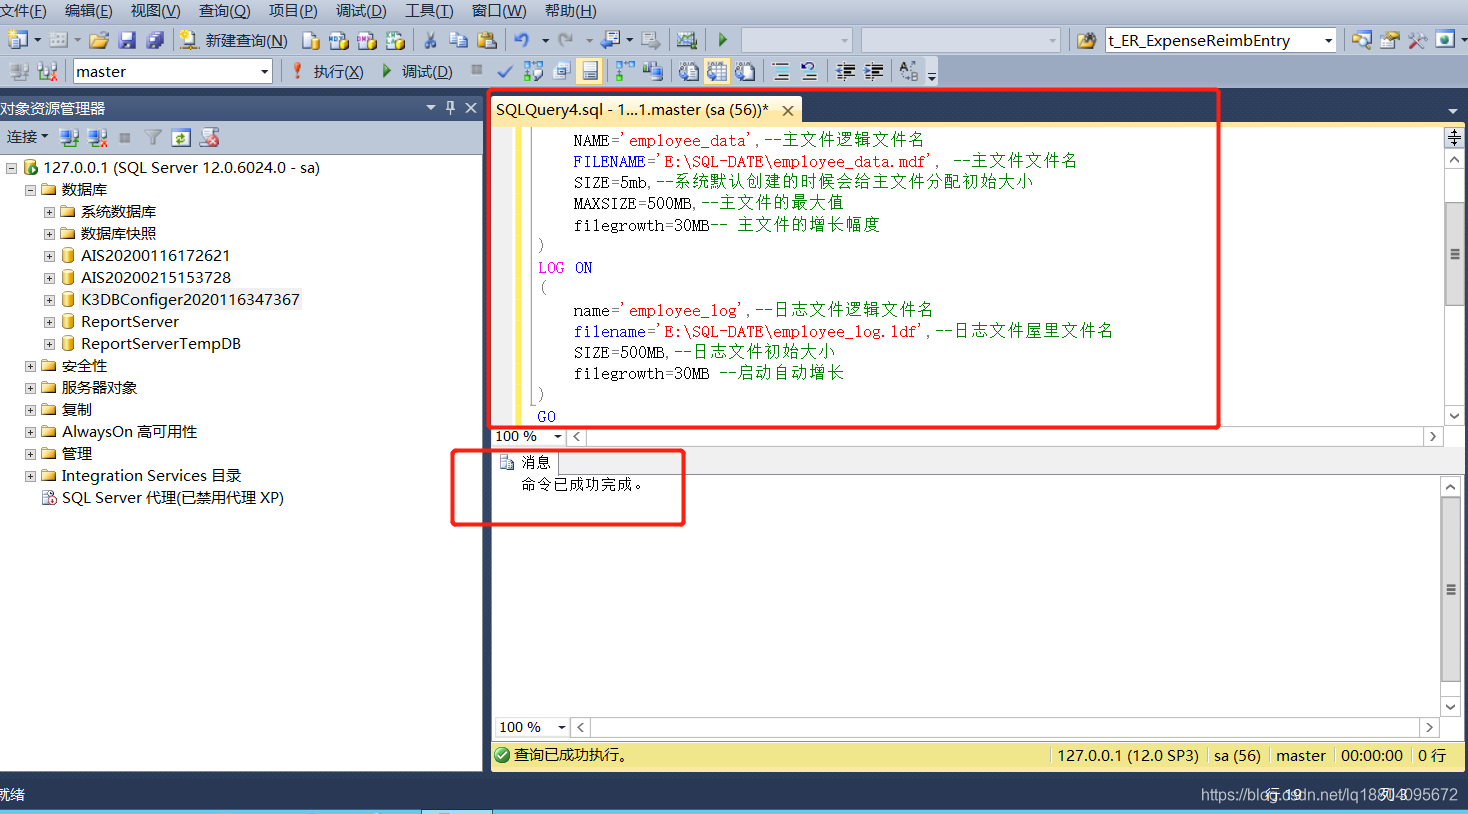Click the Database Engine Query icon

[x=311, y=40]
